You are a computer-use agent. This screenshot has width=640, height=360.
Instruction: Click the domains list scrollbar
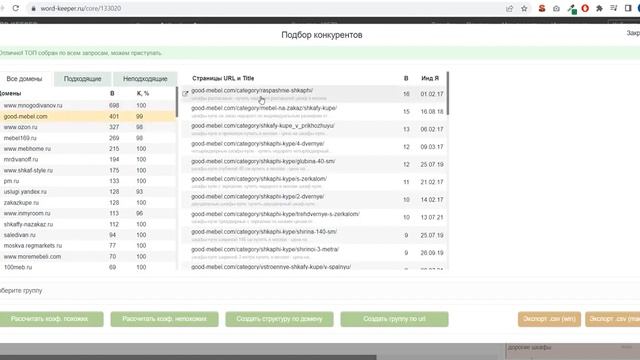(177, 102)
